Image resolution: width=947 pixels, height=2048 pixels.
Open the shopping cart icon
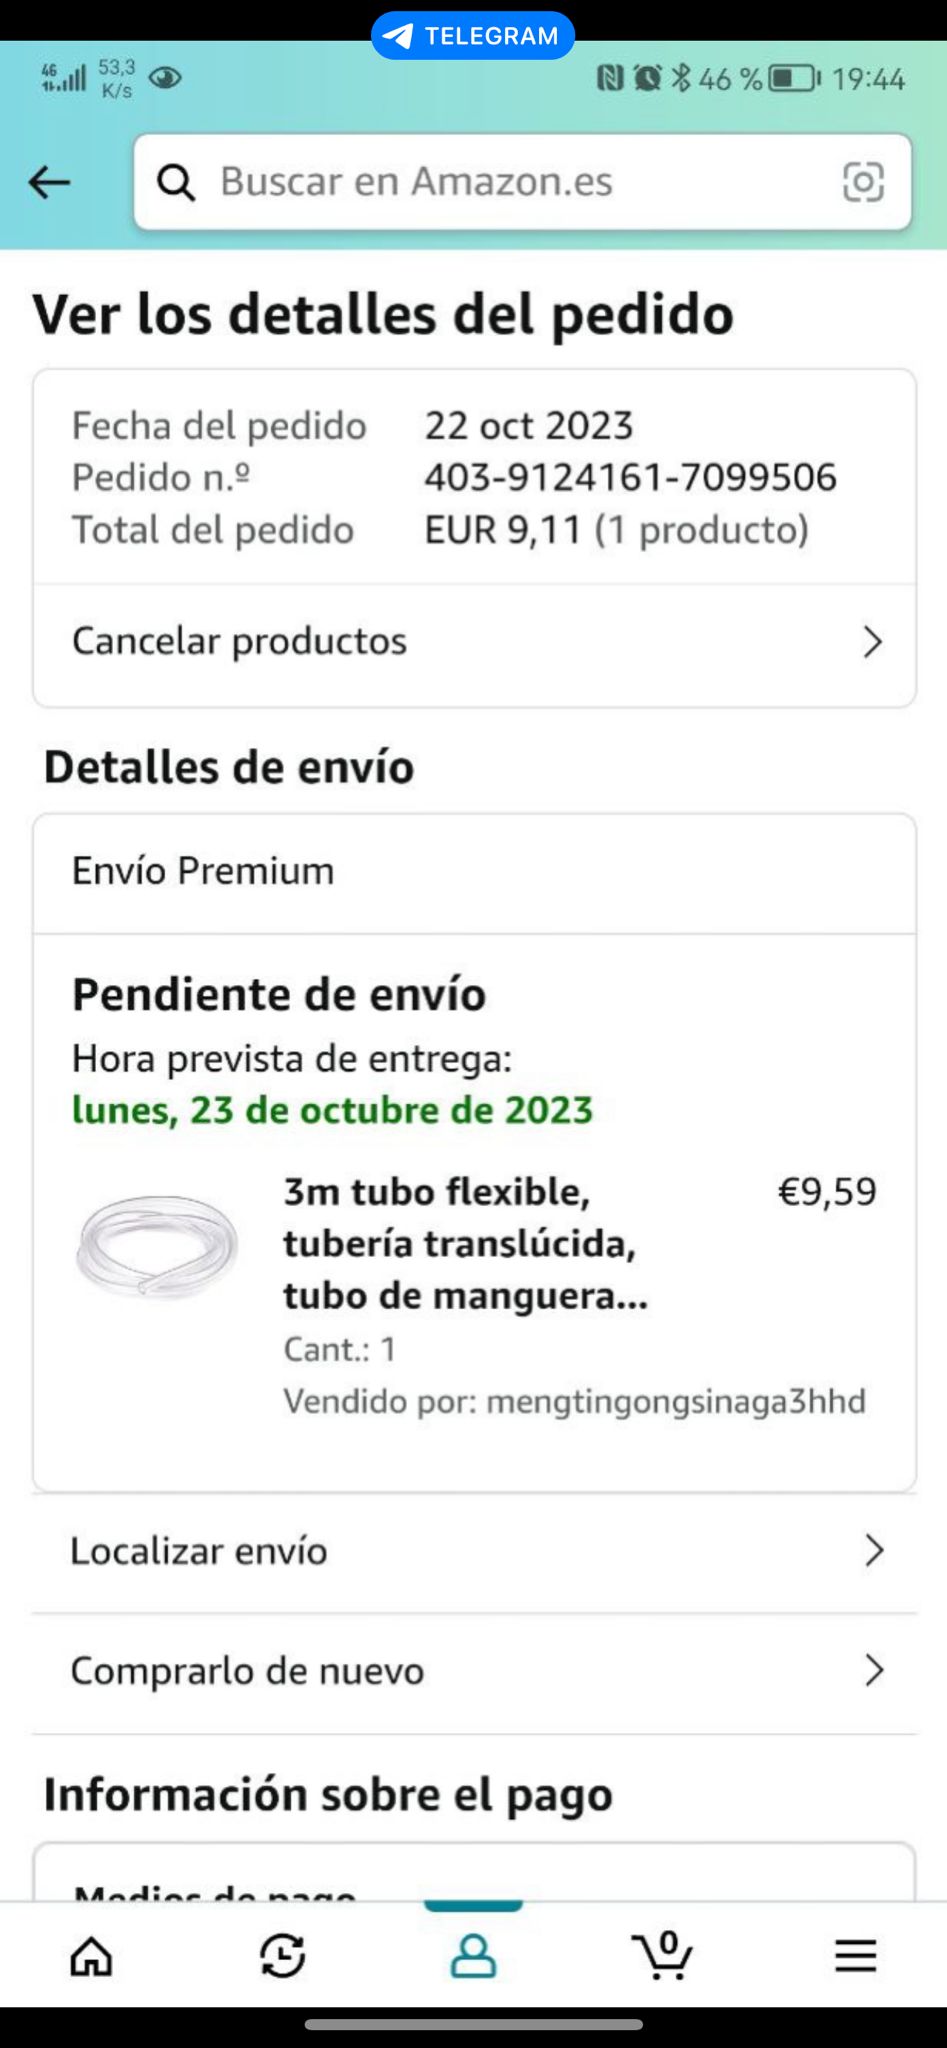pos(662,1956)
